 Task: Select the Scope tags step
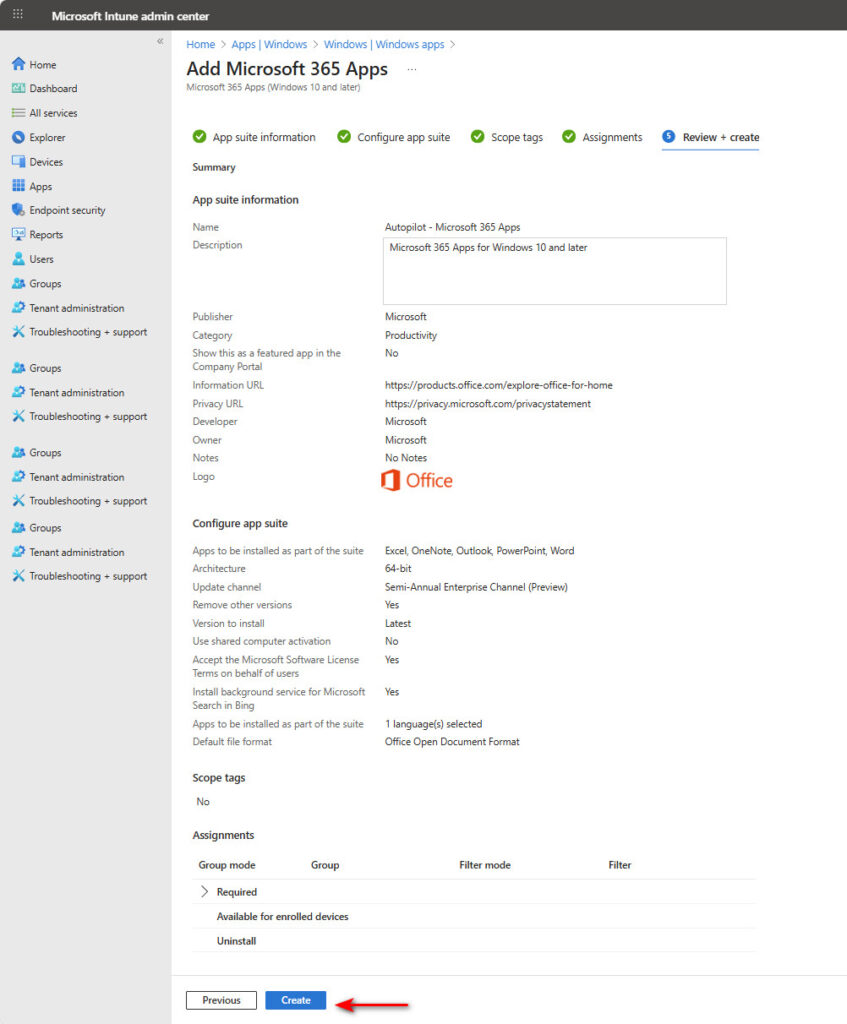[516, 137]
